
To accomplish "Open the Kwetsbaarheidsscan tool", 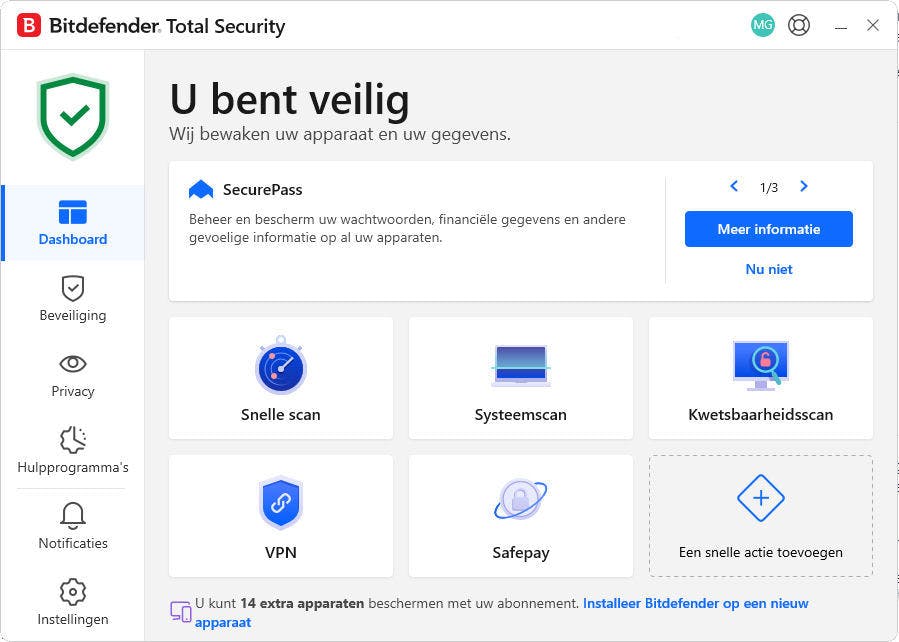I will 760,378.
